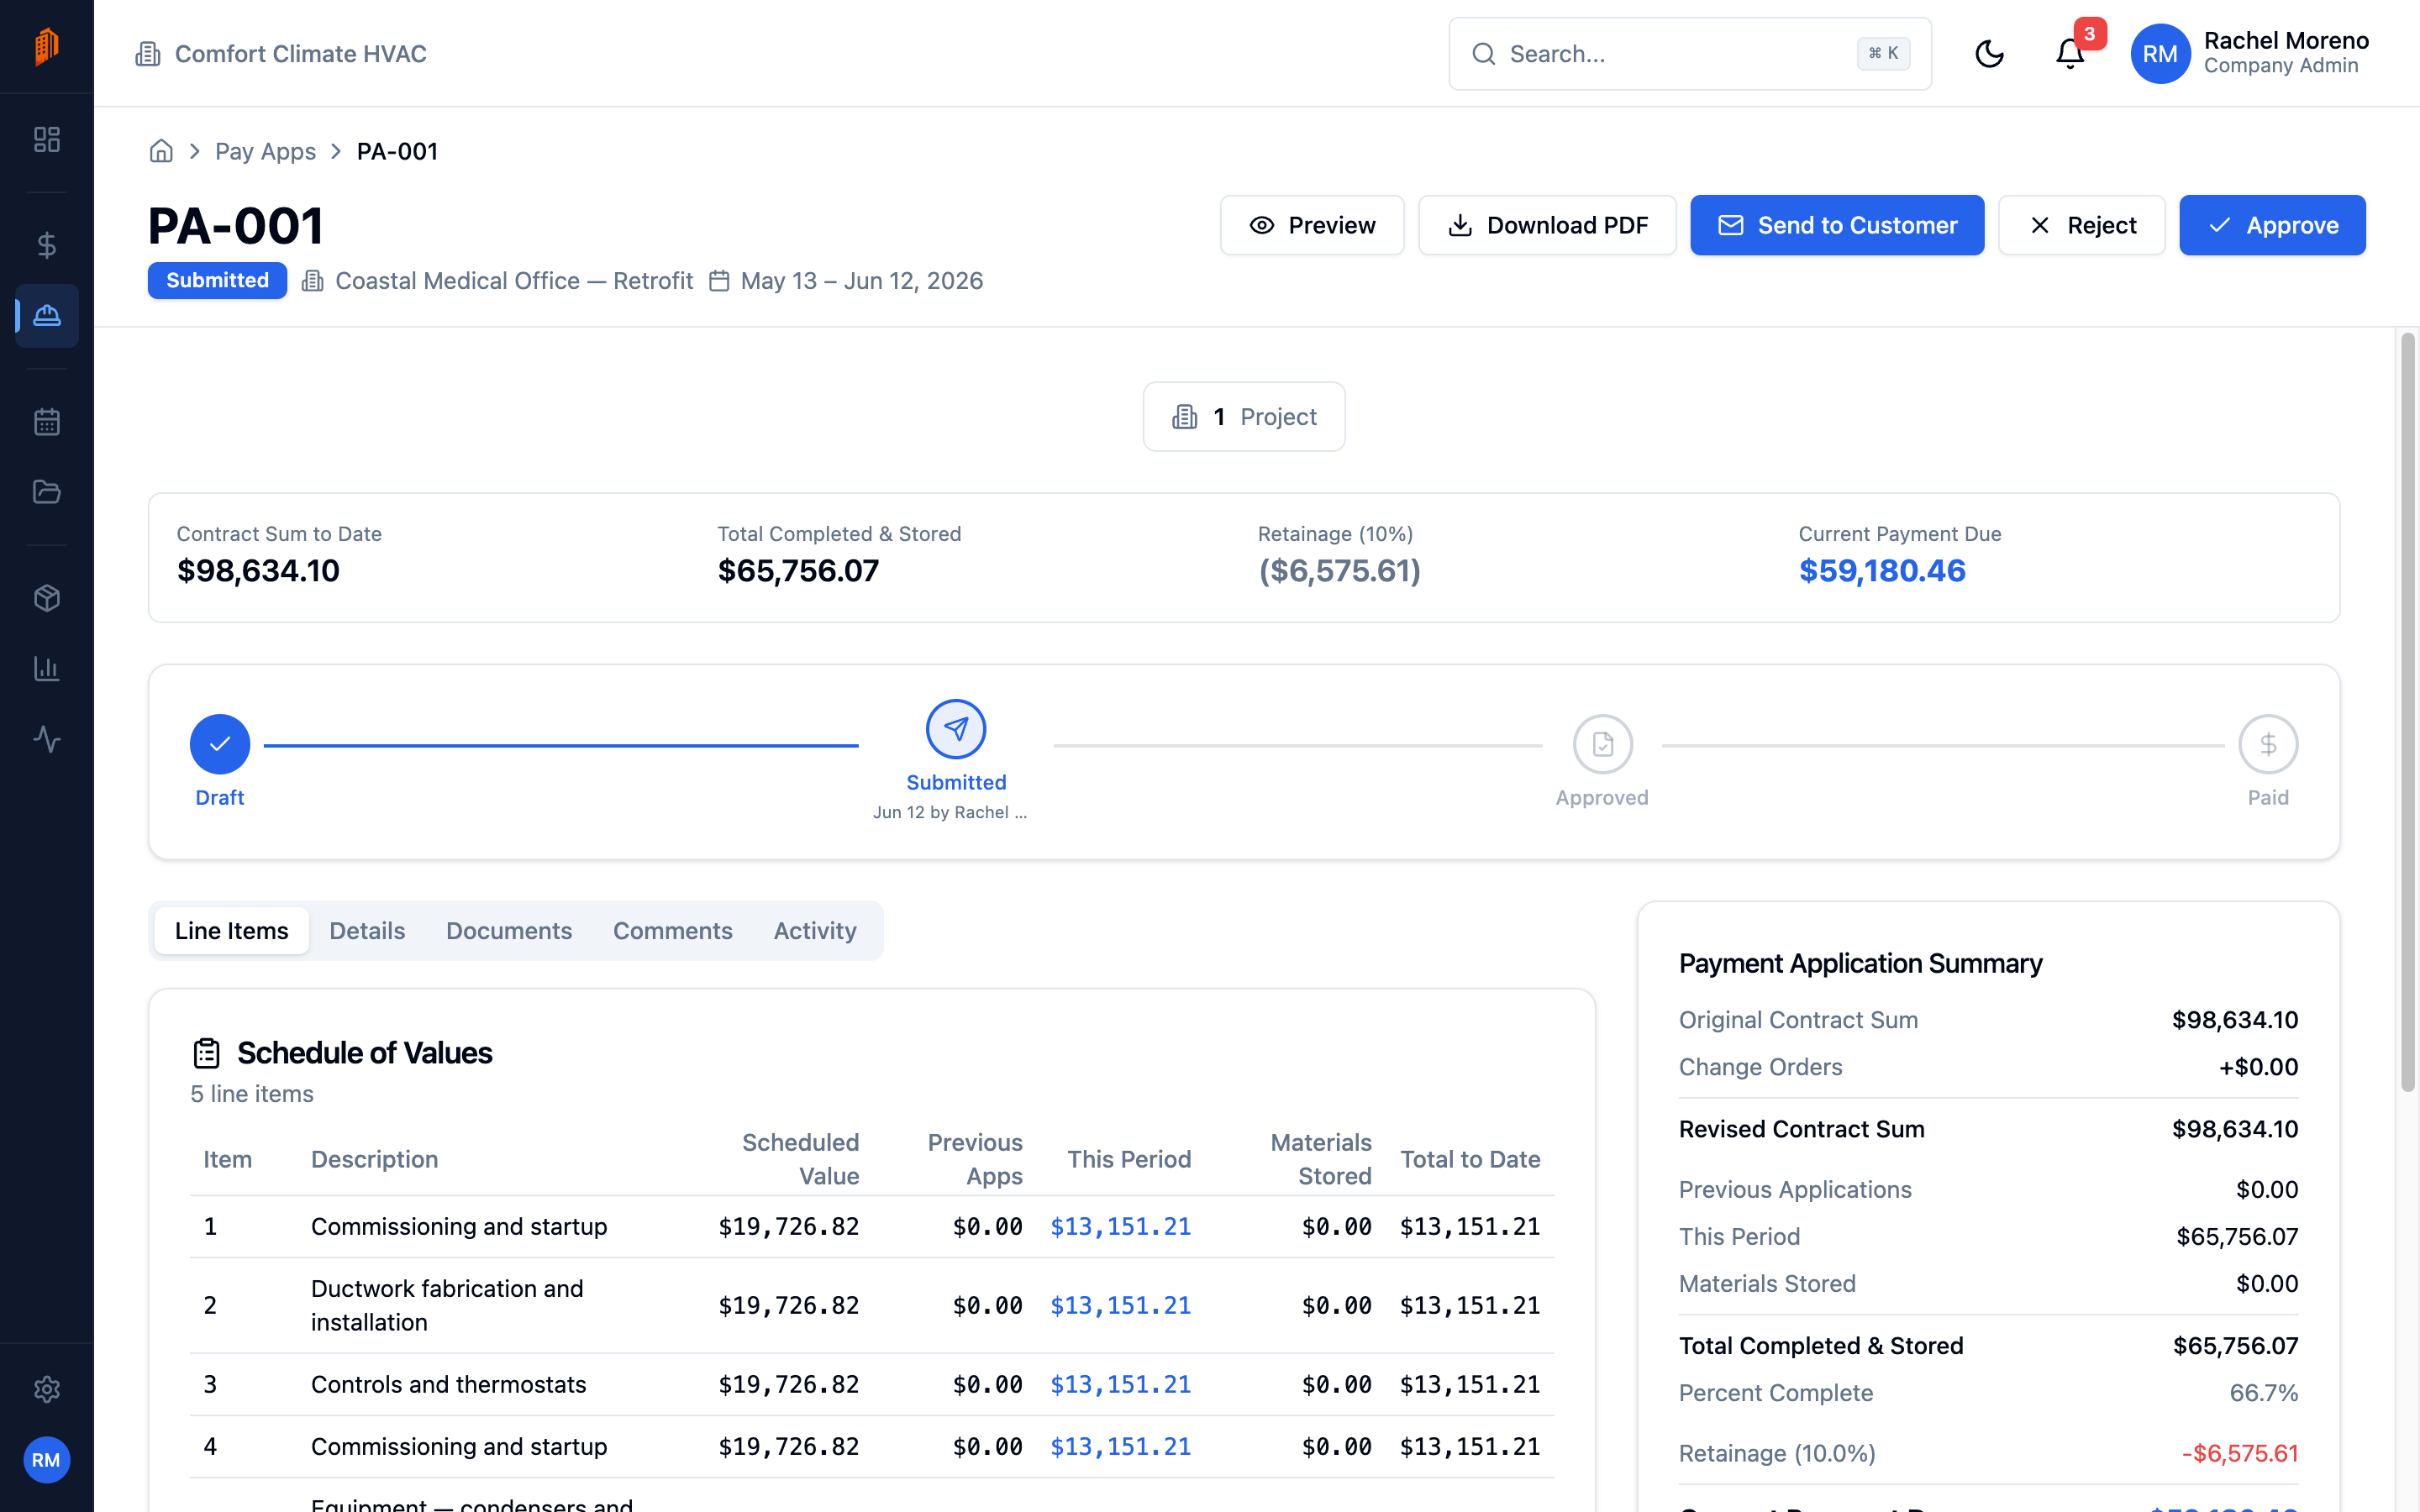Click the Retainage ($6,575.61) value
This screenshot has width=2420, height=1512.
(1339, 571)
